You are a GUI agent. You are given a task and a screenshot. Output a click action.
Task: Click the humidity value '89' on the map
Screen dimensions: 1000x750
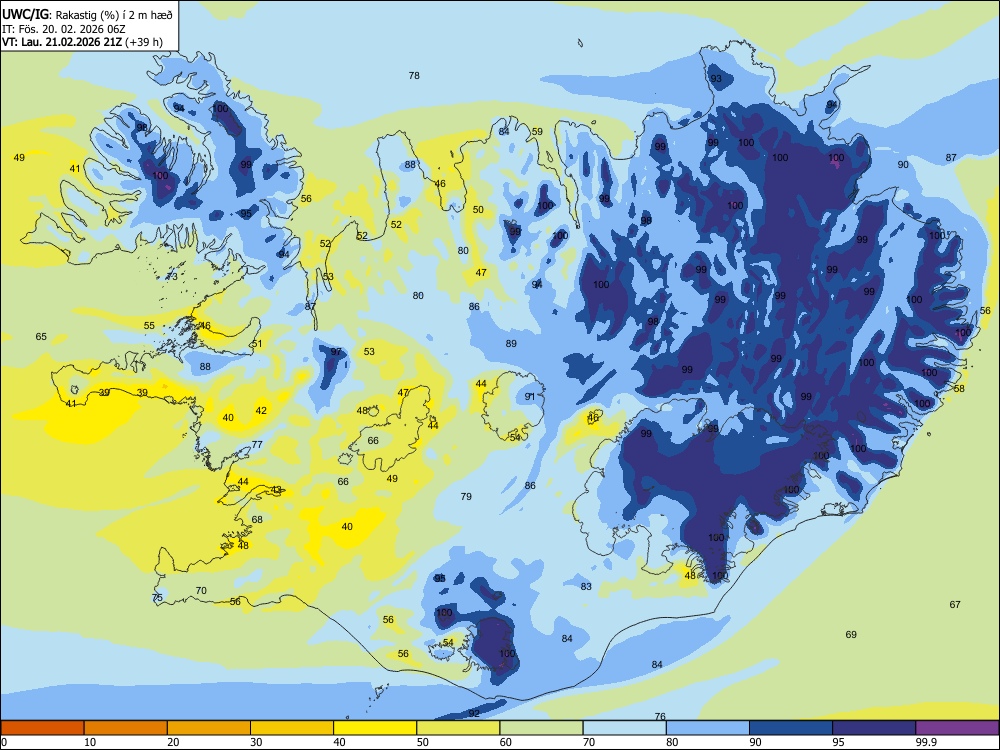[x=511, y=343]
